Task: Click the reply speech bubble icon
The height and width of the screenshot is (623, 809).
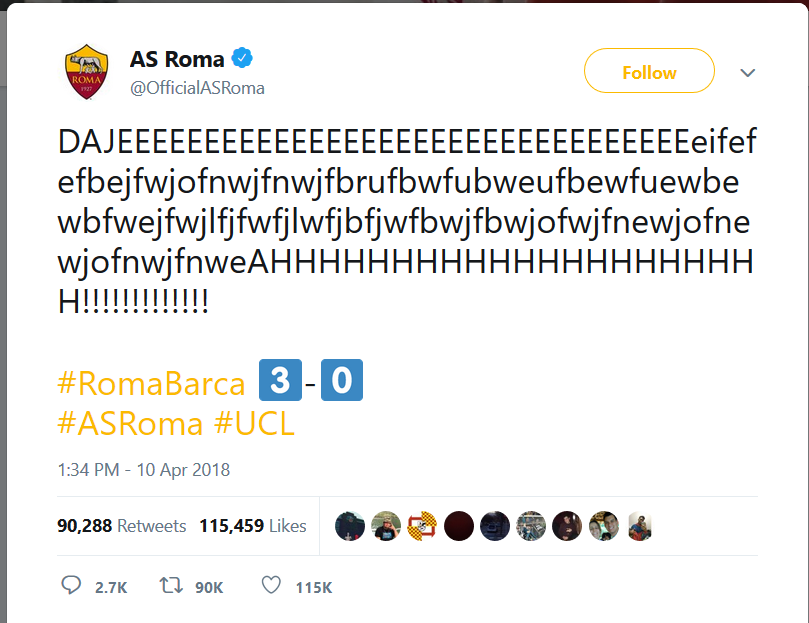Action: (x=72, y=586)
